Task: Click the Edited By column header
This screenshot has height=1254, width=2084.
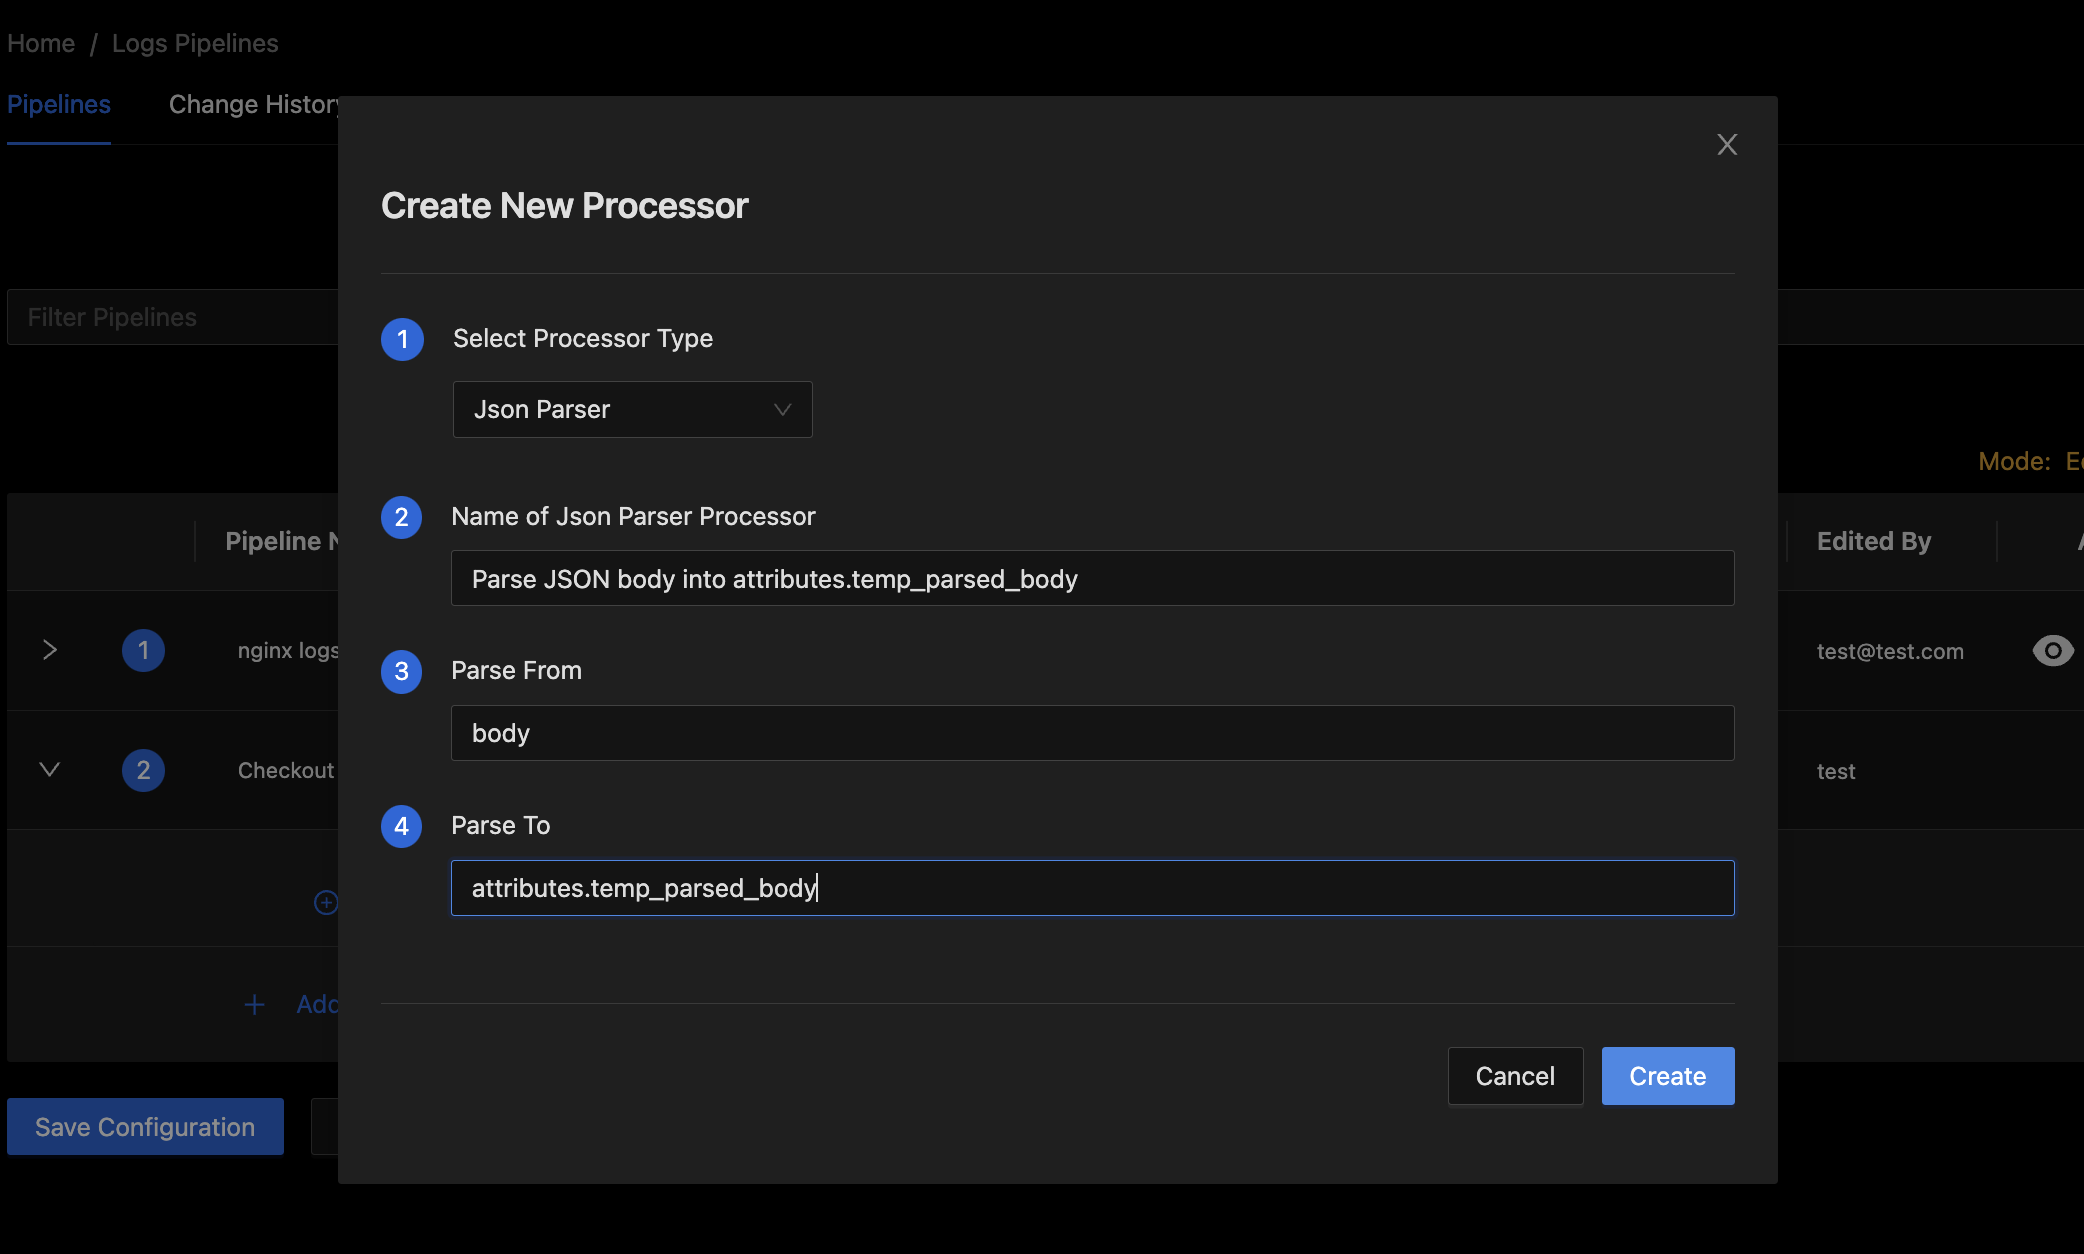Action: pyautogui.click(x=1873, y=541)
